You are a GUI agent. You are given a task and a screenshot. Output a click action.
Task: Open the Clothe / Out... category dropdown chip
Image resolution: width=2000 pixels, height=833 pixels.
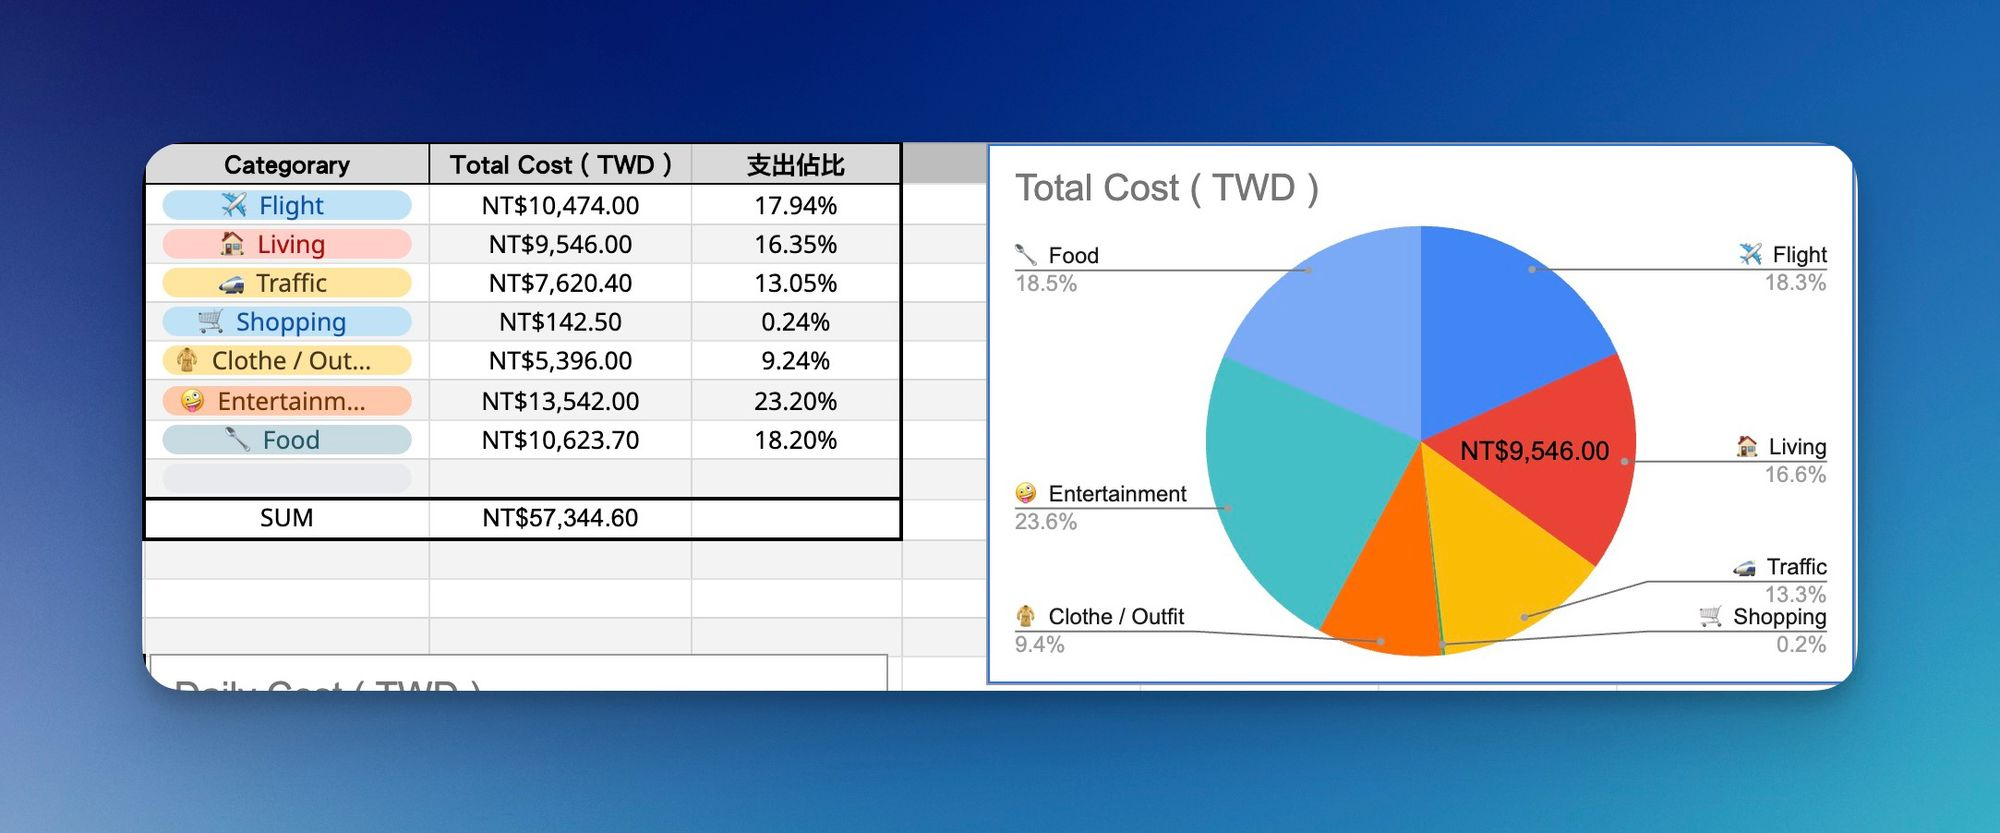(287, 360)
